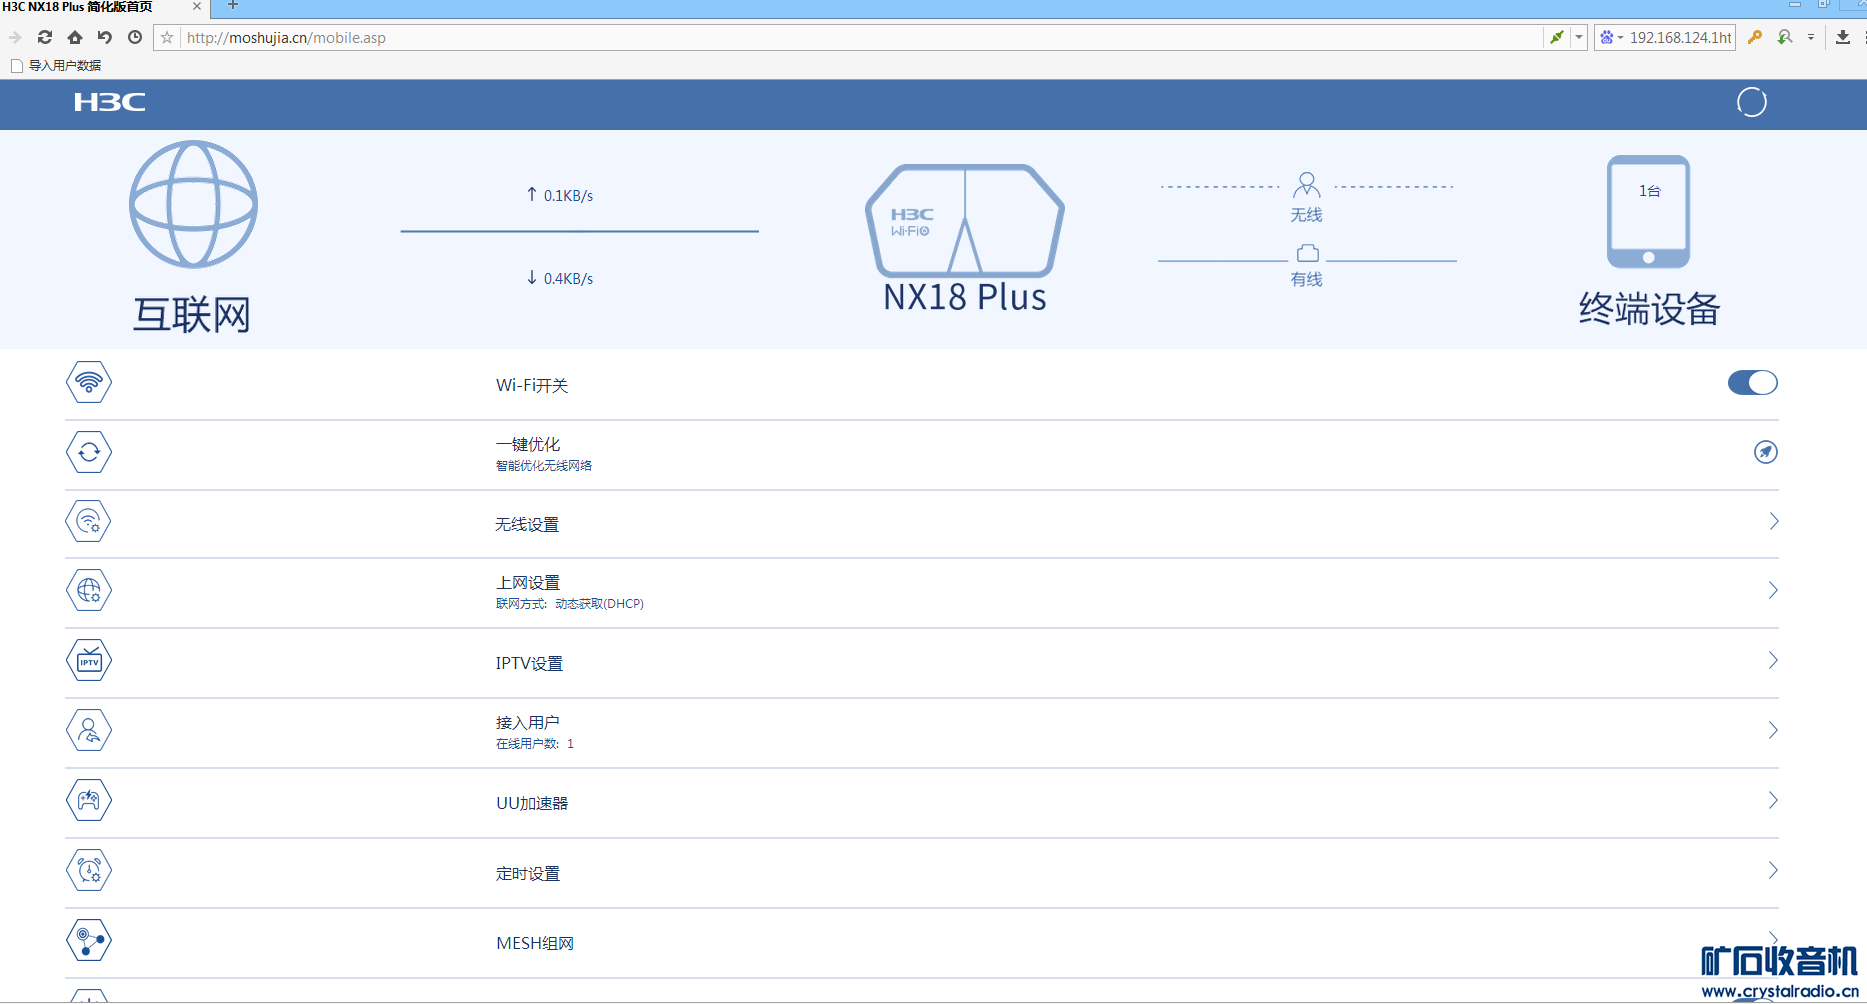The image size is (1867, 1004).
Task: Click the 联网方式 DHCP subtitle
Action: (x=570, y=604)
